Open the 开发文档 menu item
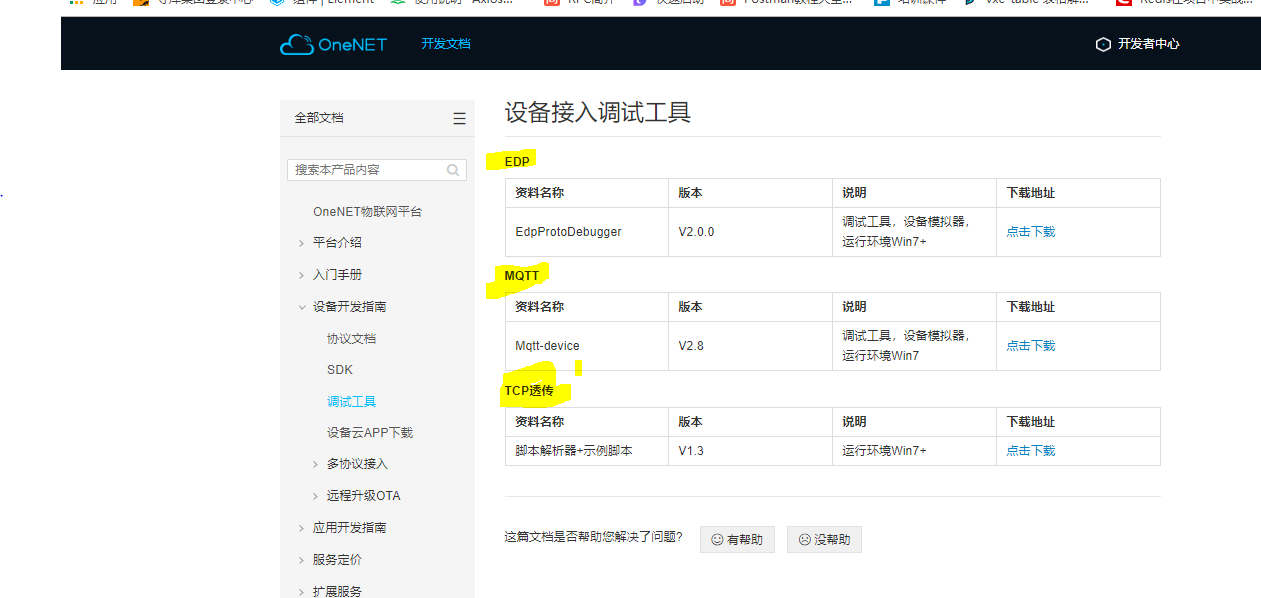 446,44
